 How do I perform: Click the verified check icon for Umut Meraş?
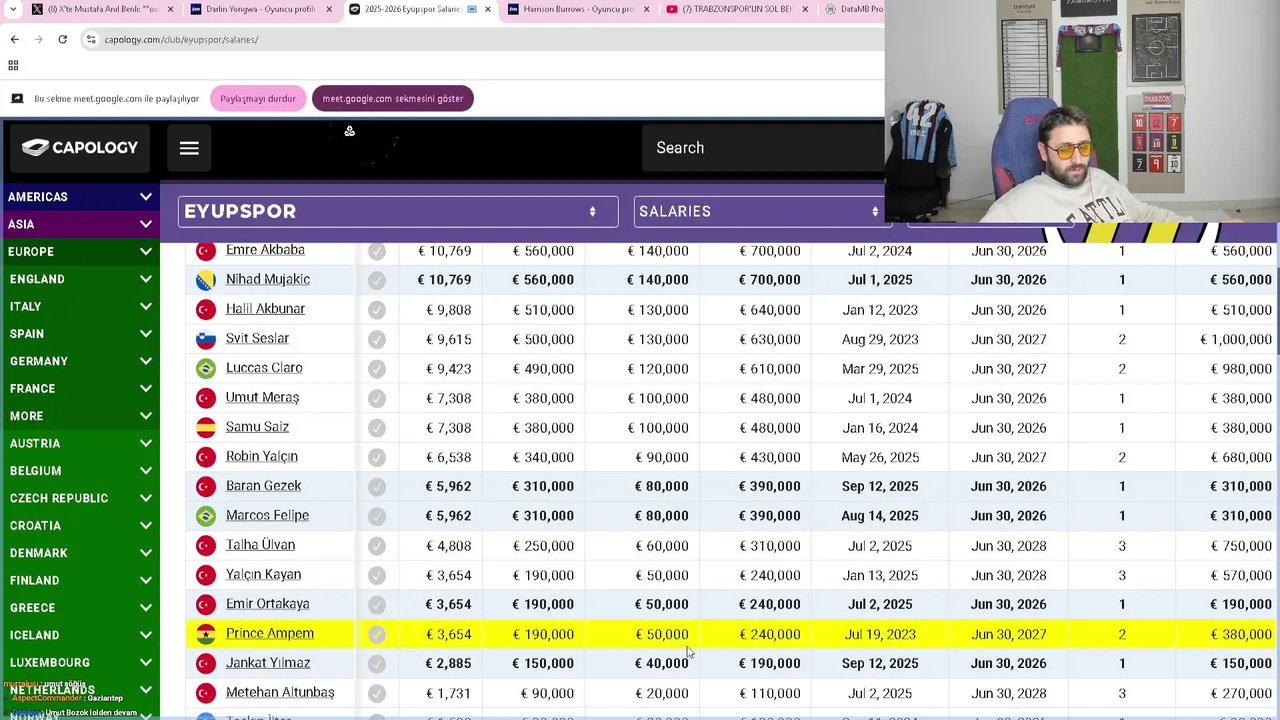[x=377, y=398]
